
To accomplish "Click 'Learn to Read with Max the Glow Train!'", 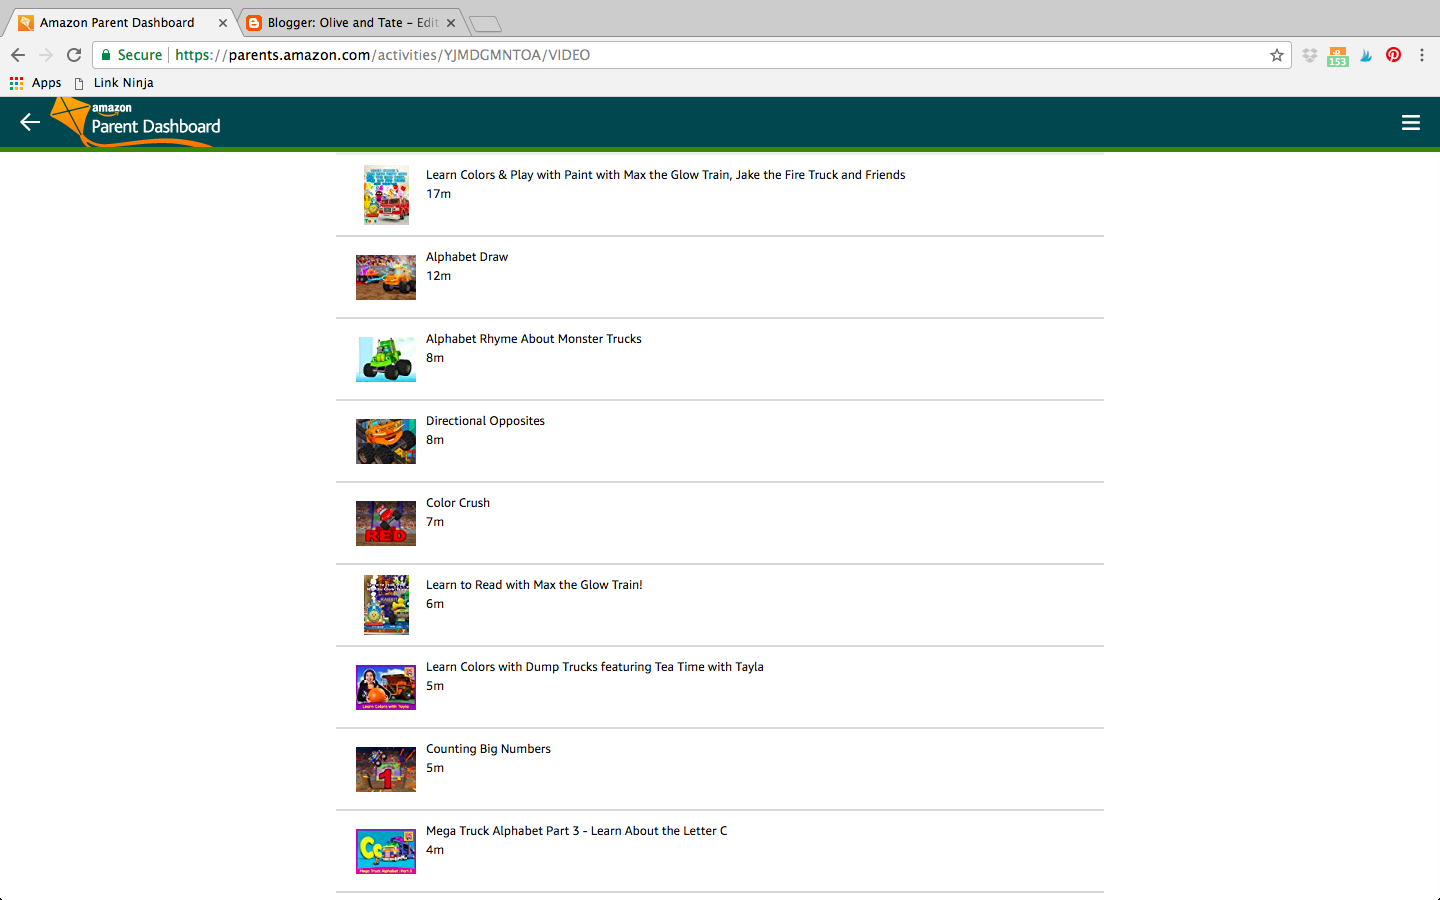I will click(534, 585).
